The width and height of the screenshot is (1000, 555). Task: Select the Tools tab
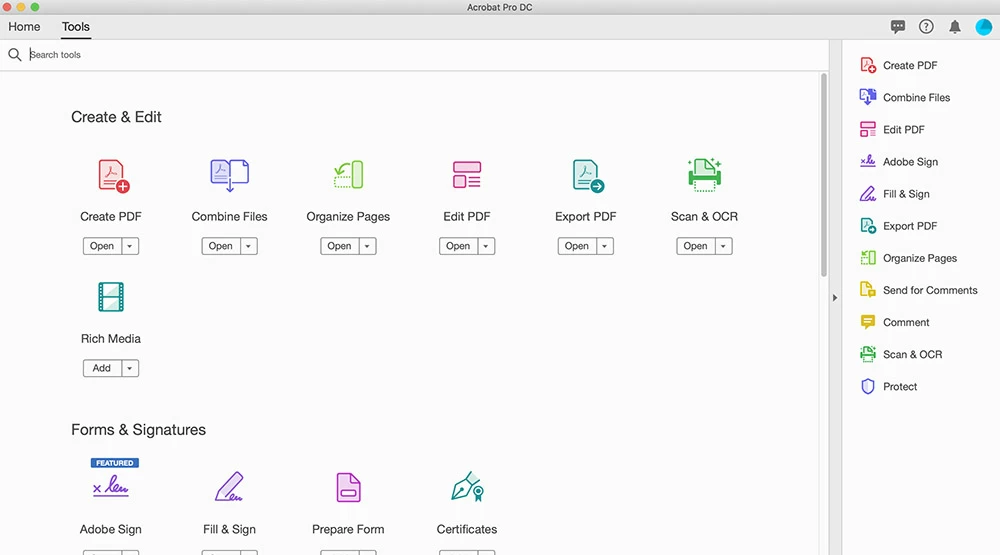coord(75,27)
